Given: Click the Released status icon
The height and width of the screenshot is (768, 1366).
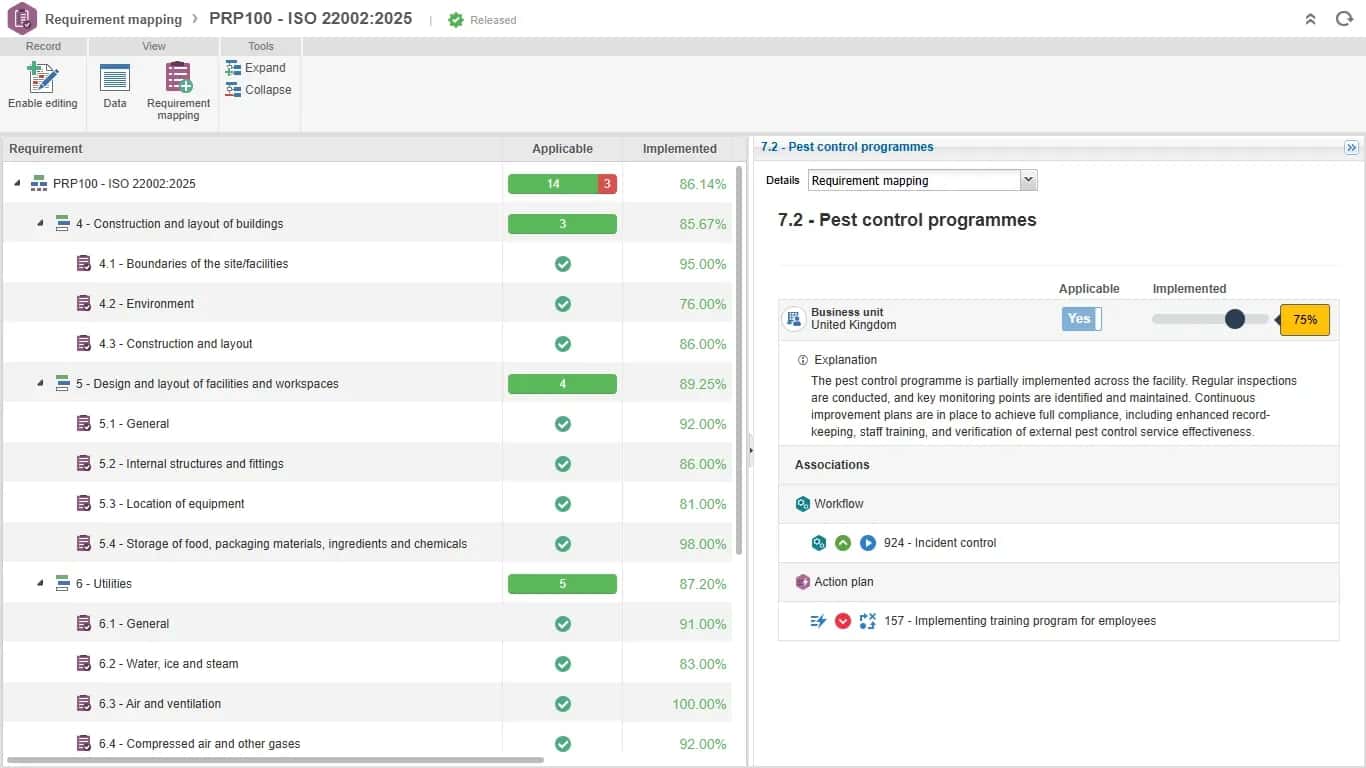Looking at the screenshot, I should [456, 20].
